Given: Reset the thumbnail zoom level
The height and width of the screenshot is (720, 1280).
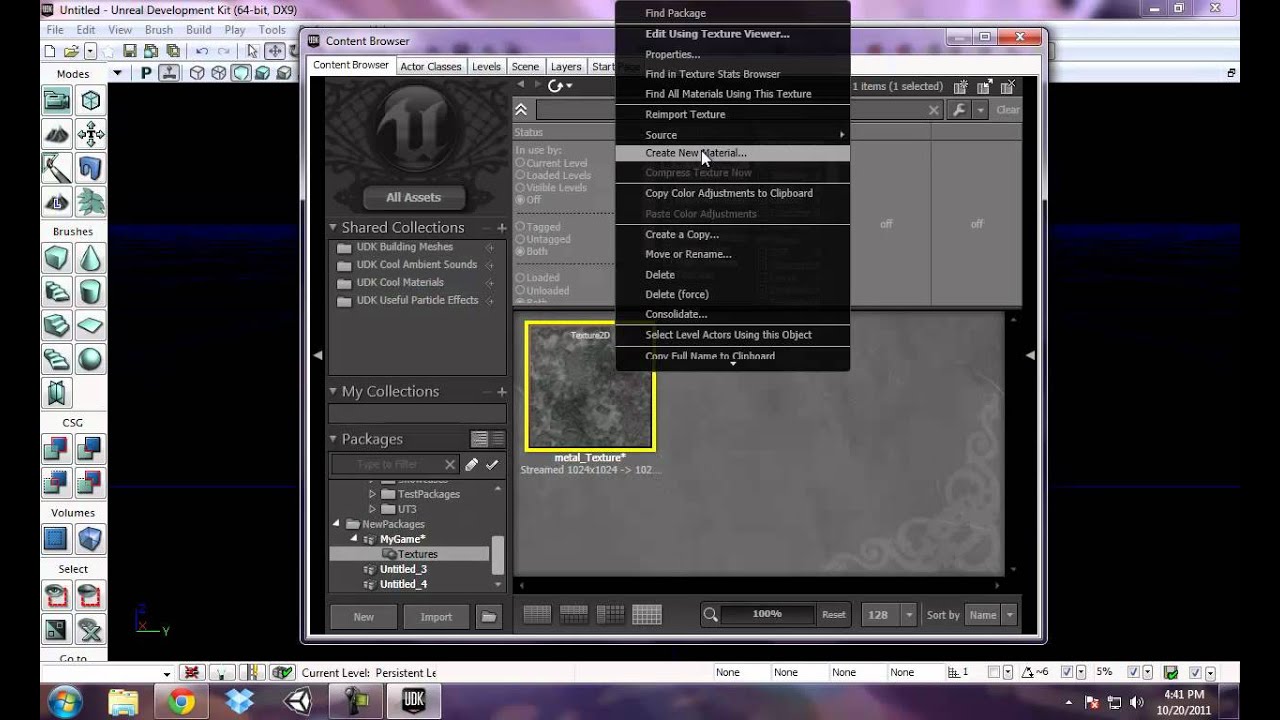Looking at the screenshot, I should [x=834, y=615].
